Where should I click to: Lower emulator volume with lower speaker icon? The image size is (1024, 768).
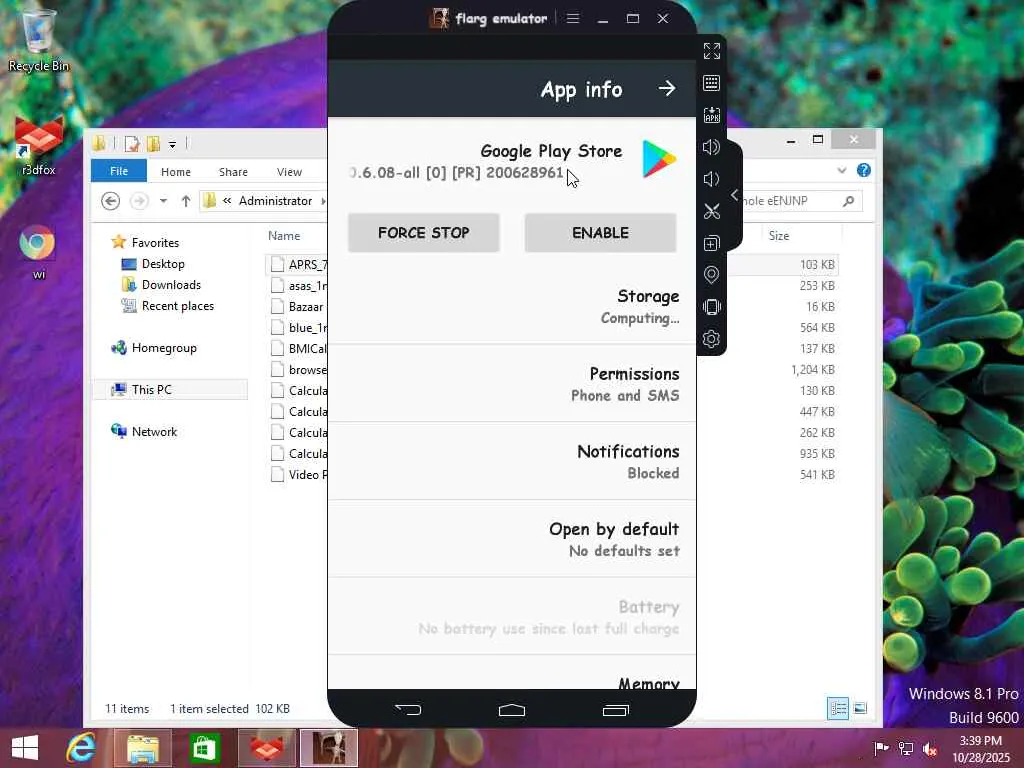tap(711, 179)
